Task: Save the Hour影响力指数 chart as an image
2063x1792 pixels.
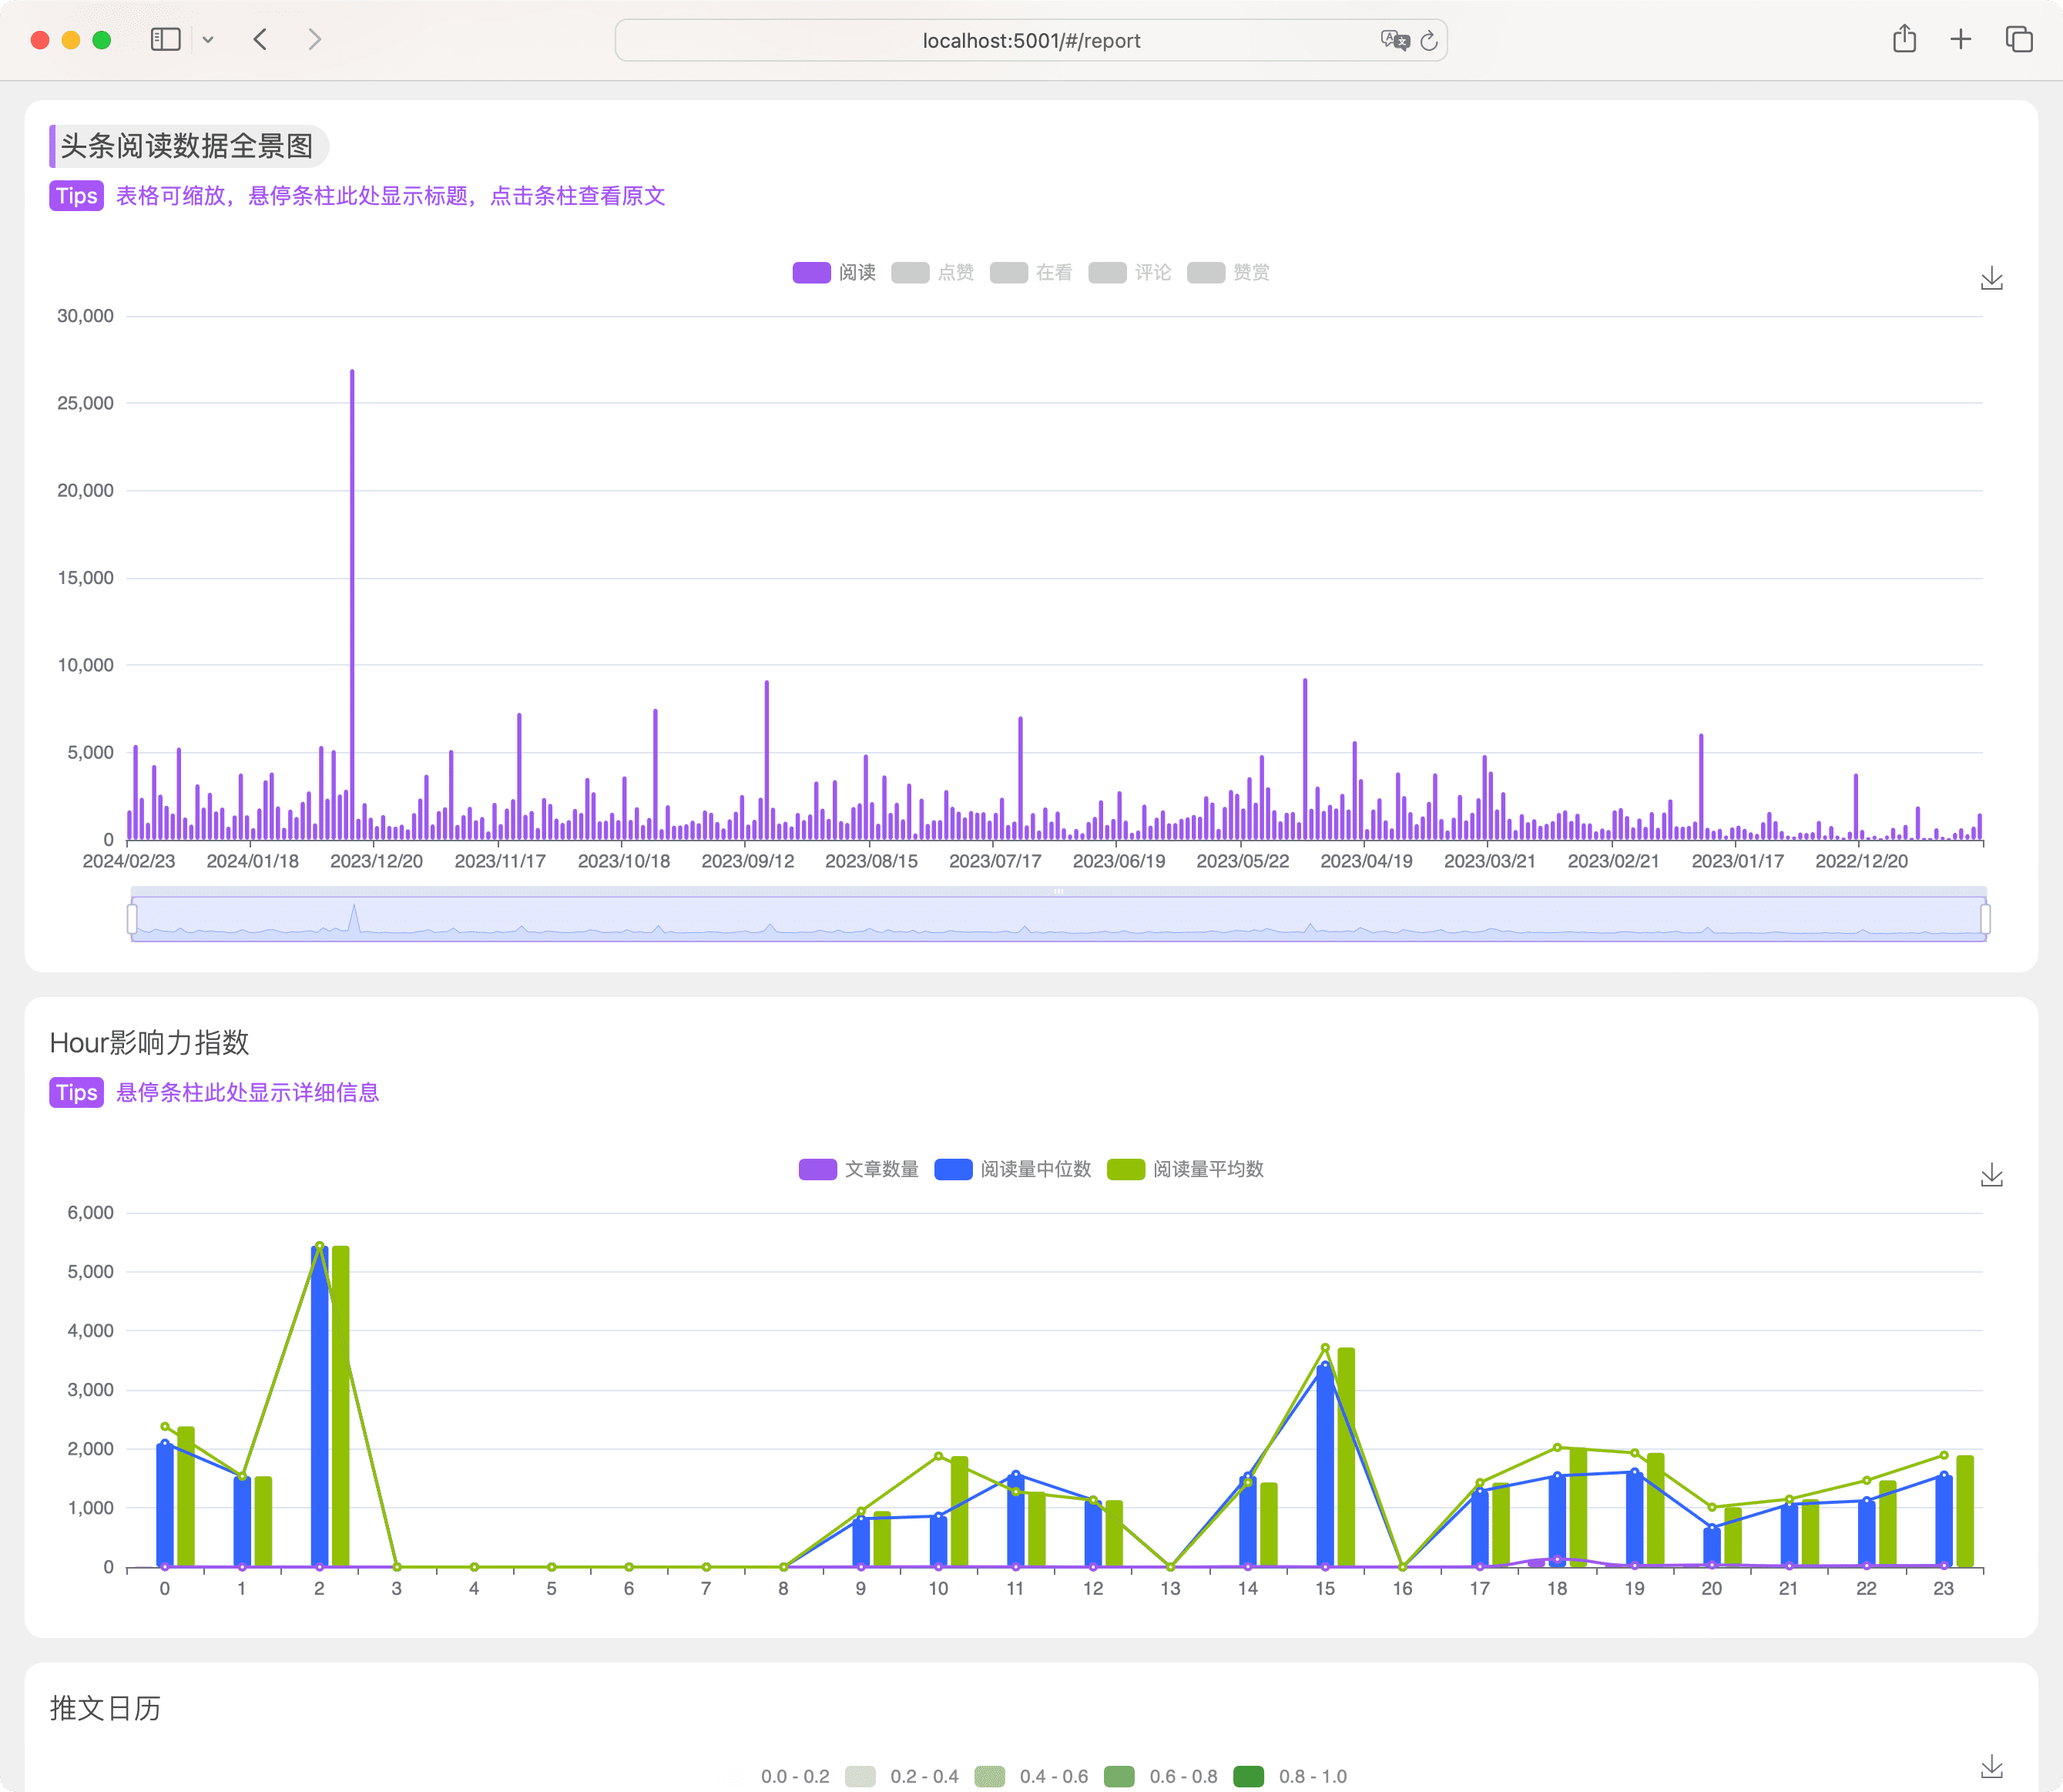Action: 1993,1175
